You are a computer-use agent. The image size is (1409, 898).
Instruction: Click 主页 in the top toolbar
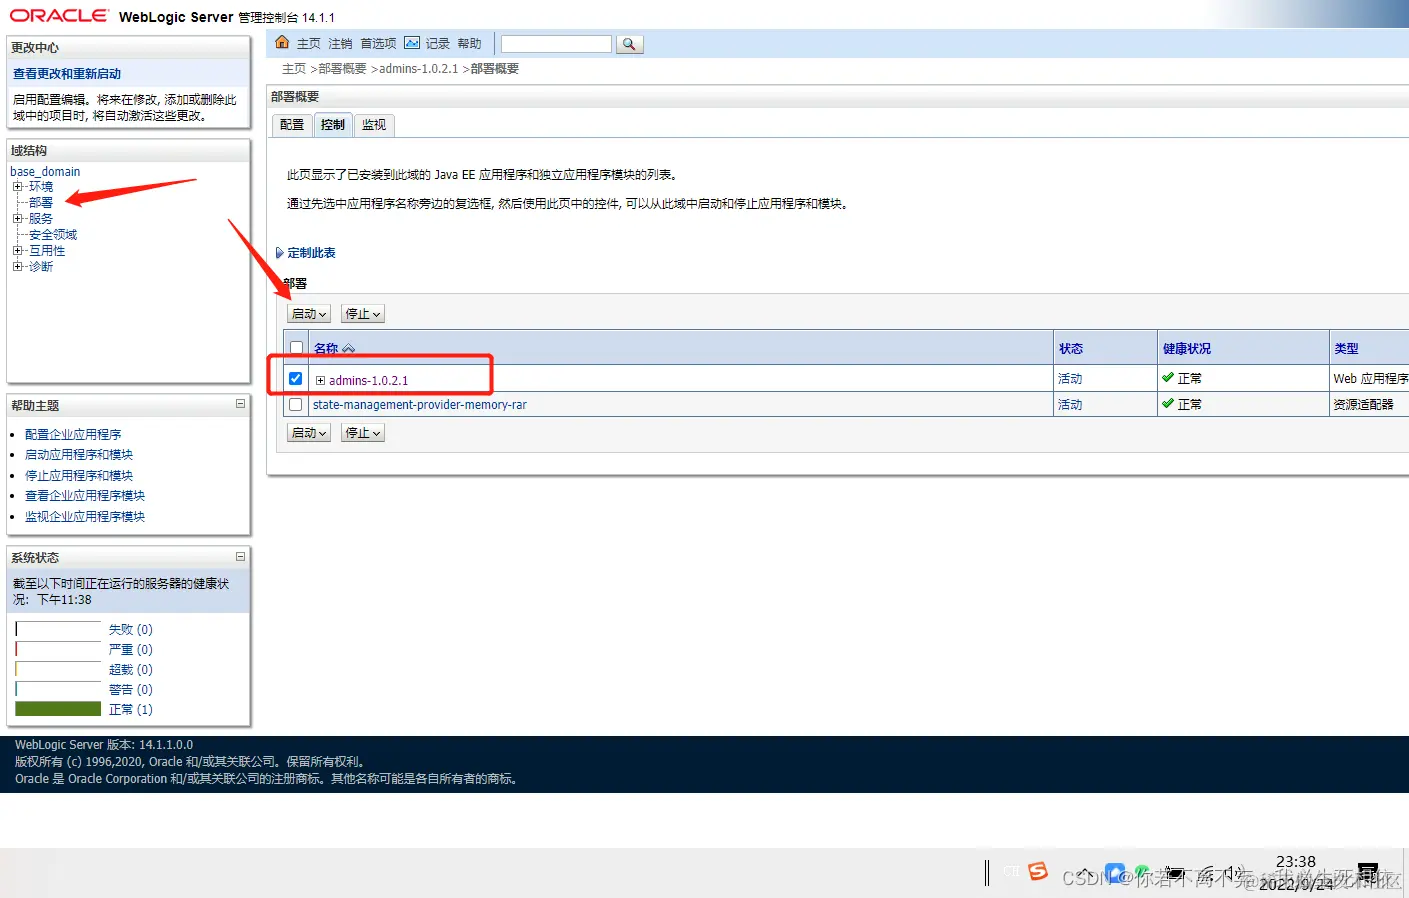point(309,44)
